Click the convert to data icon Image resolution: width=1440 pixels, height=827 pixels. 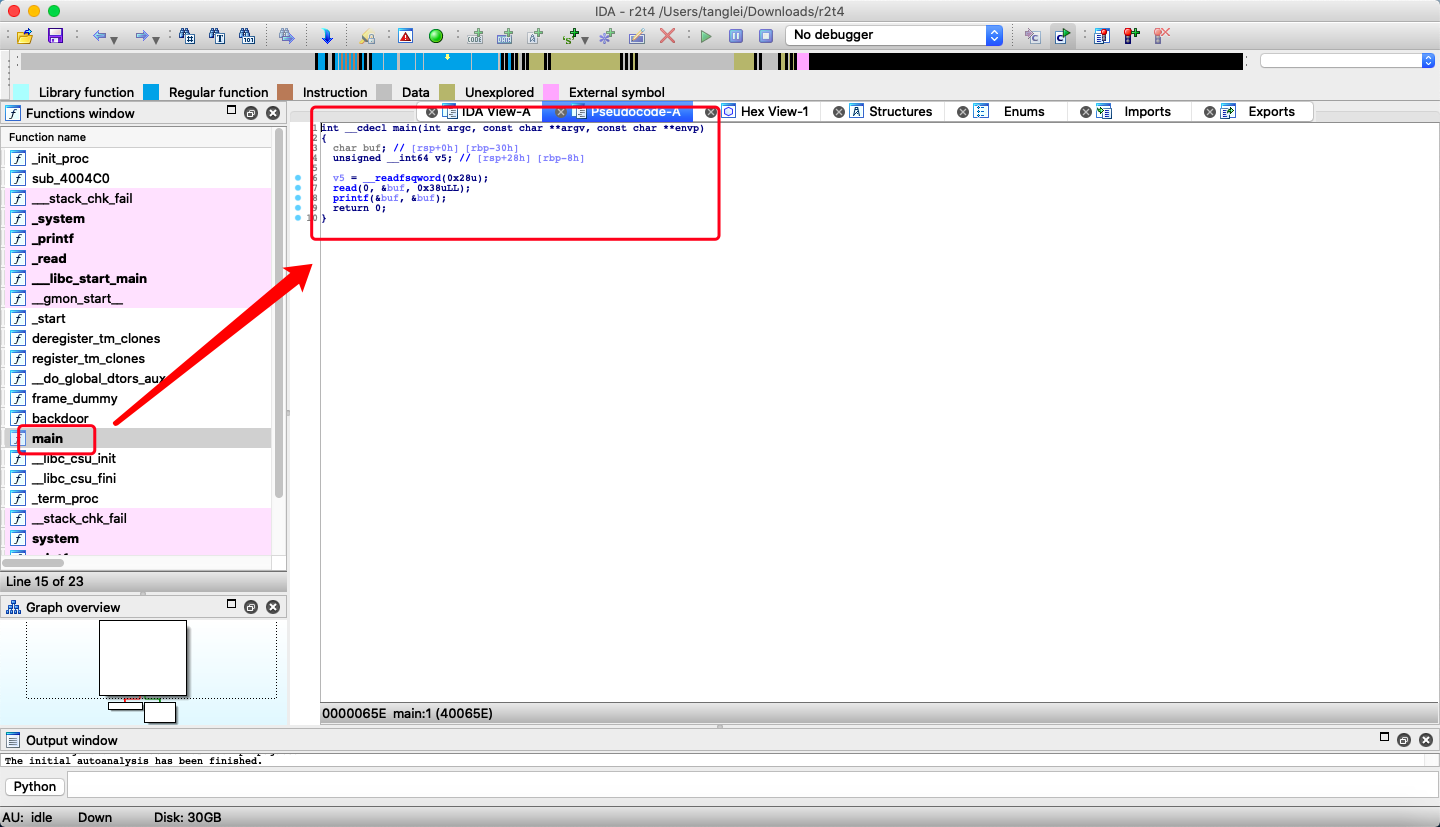pos(505,36)
